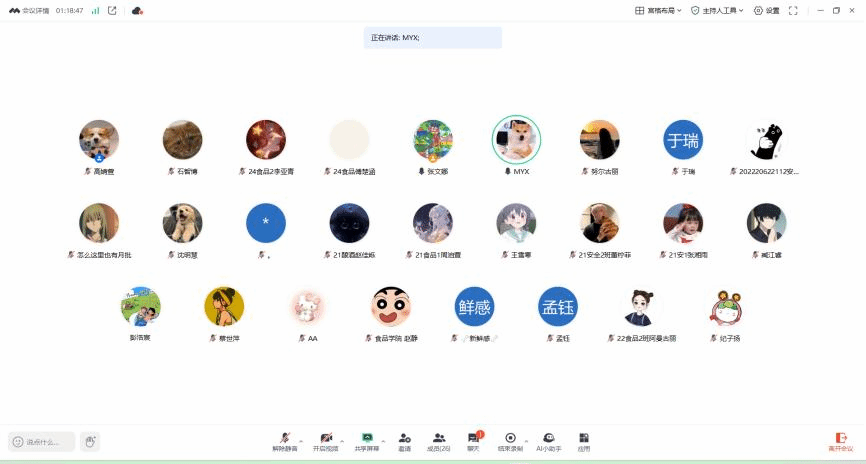Click 离开会议 to leave meeting
The height and width of the screenshot is (464, 866).
(x=840, y=441)
